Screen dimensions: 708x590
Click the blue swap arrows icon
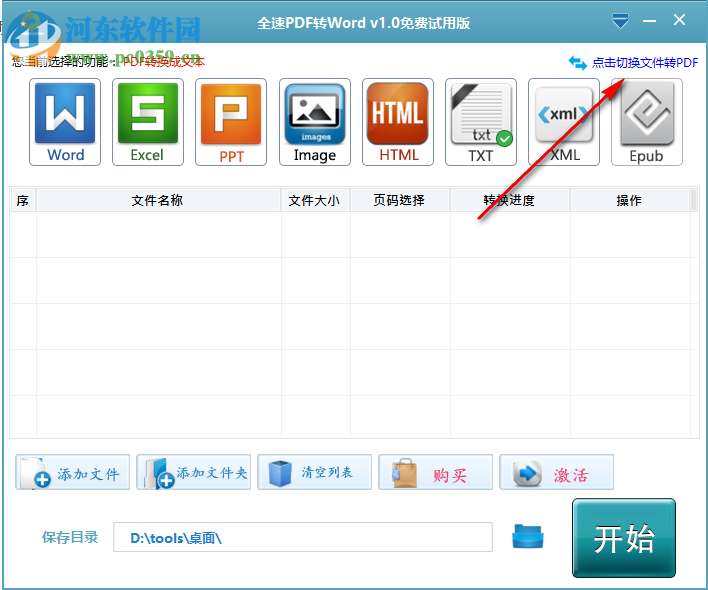click(x=577, y=63)
